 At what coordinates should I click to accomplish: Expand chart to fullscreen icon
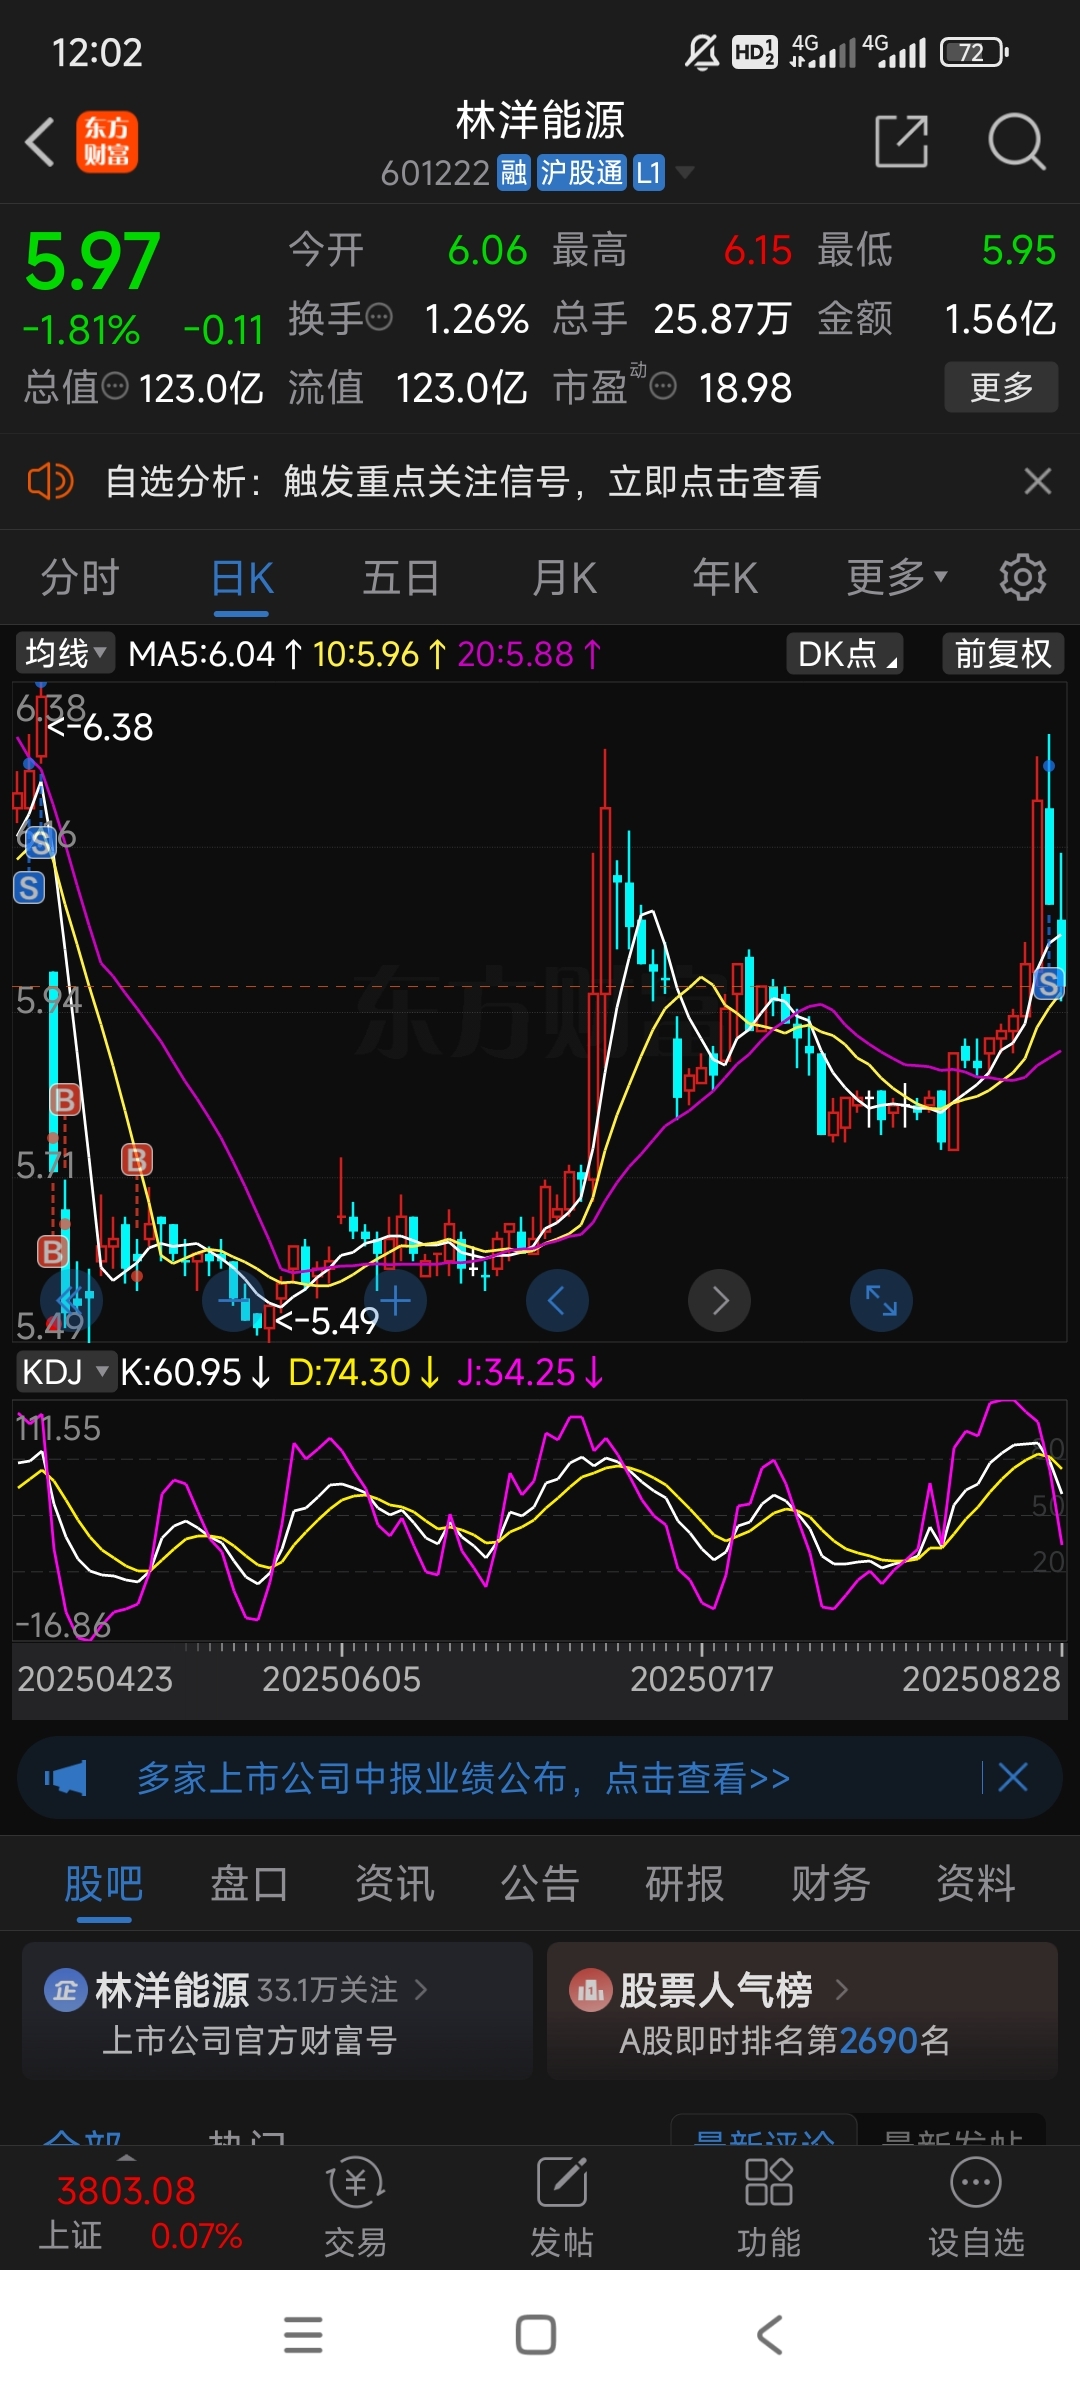[881, 1300]
